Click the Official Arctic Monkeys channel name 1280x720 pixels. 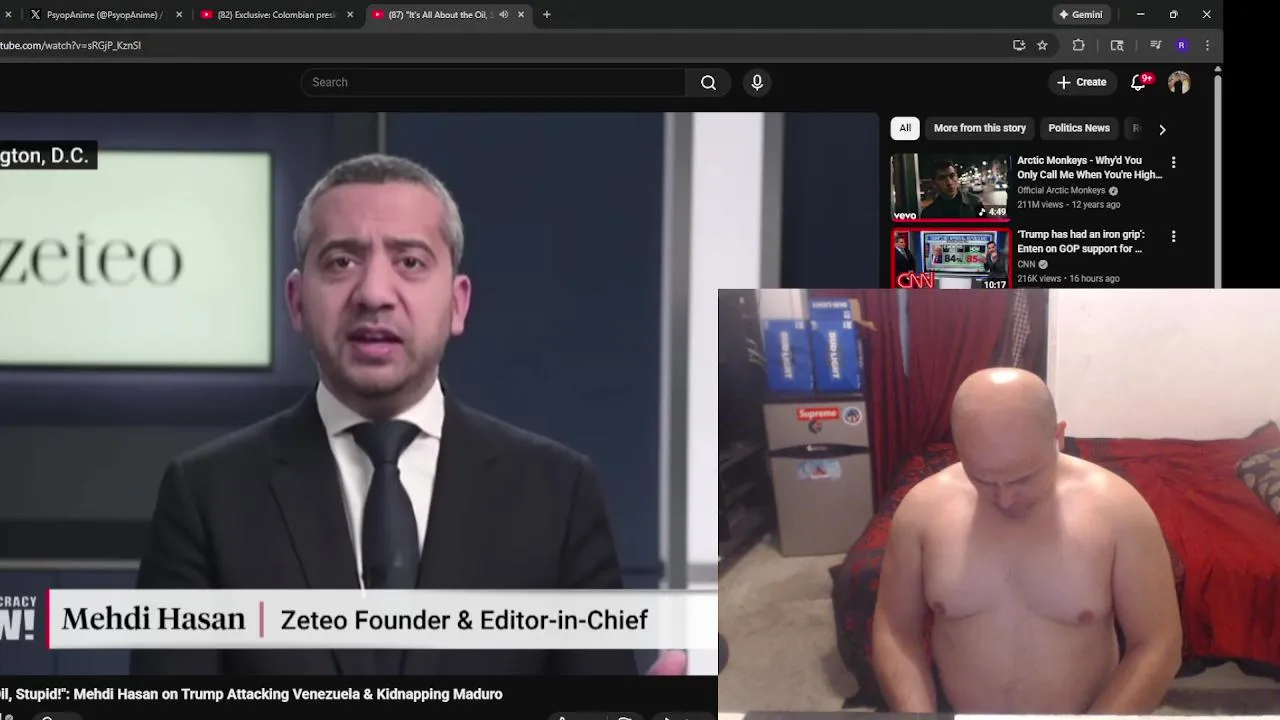[1061, 190]
